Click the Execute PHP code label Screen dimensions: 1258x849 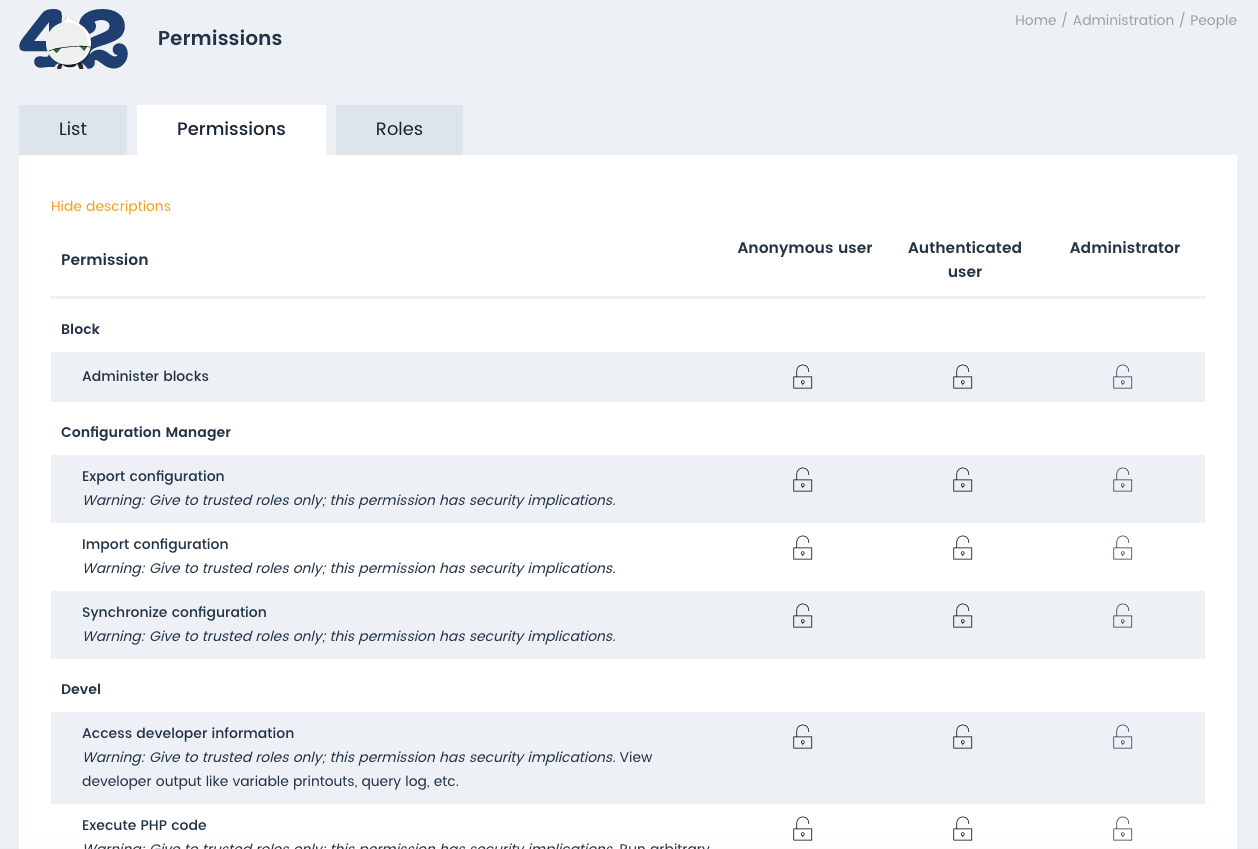[144, 825]
